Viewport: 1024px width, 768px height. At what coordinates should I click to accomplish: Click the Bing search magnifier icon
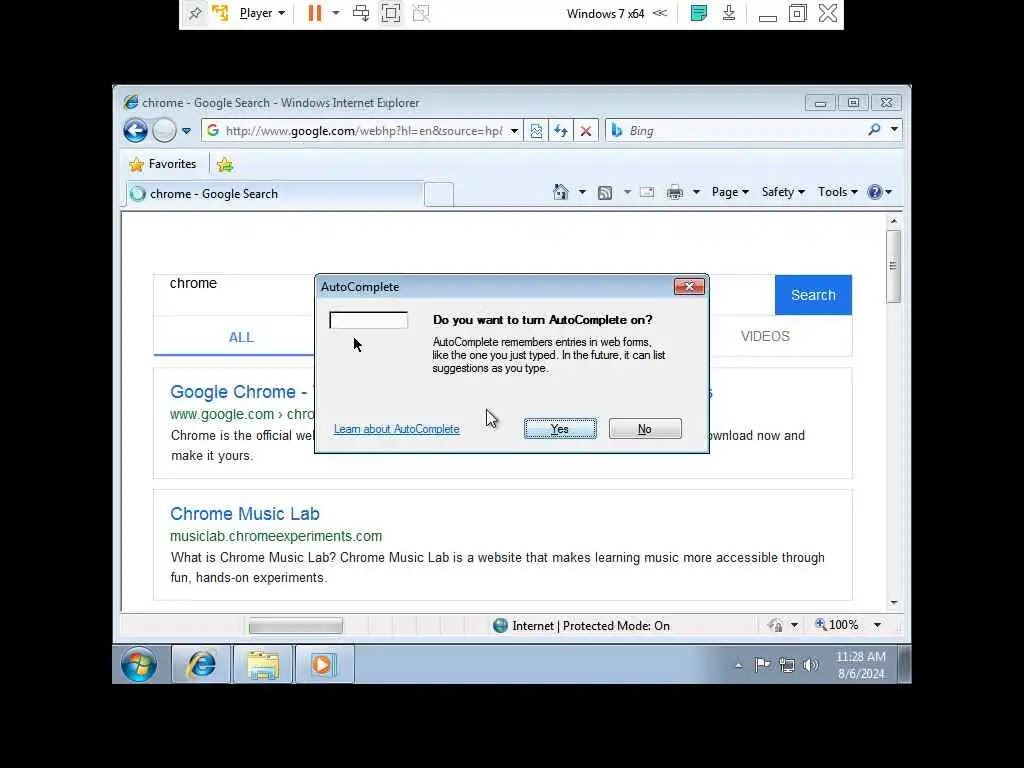tap(874, 130)
